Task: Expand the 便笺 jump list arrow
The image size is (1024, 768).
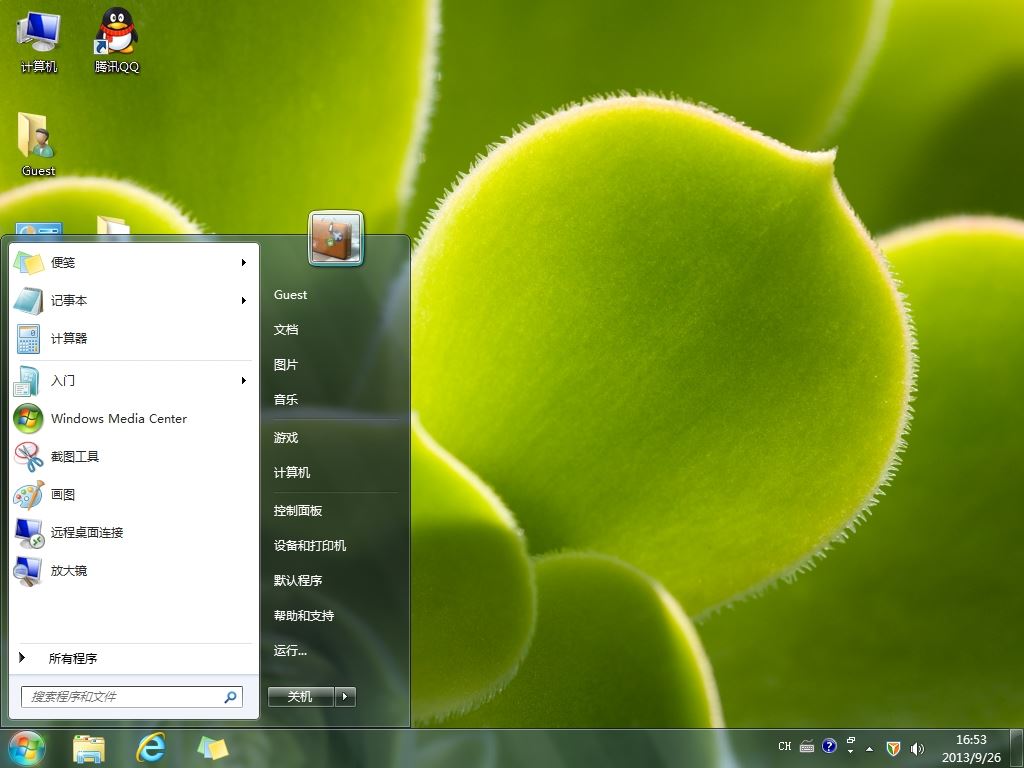Action: click(x=244, y=263)
